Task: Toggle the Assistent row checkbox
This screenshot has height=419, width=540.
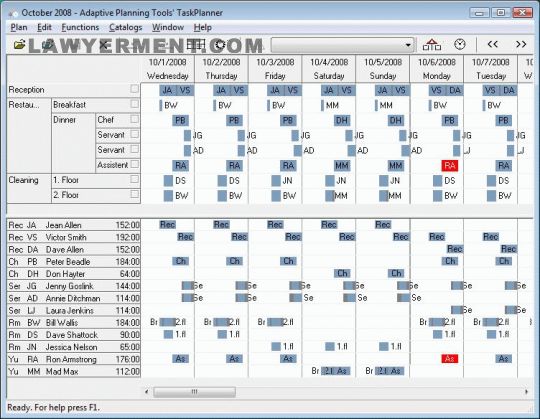Action: pos(135,164)
